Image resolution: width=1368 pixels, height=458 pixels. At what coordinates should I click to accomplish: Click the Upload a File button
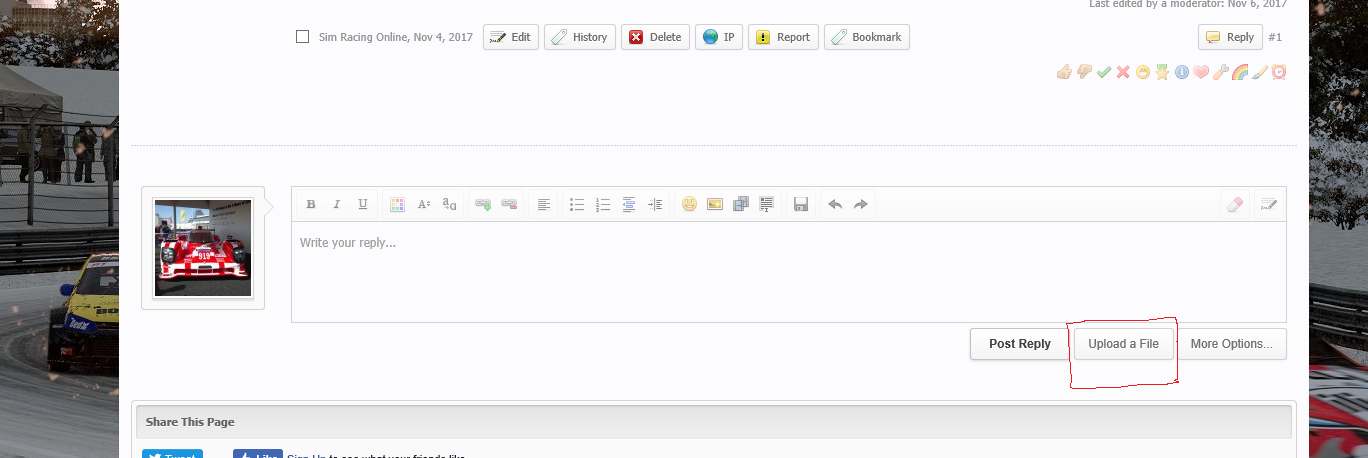coord(1123,344)
